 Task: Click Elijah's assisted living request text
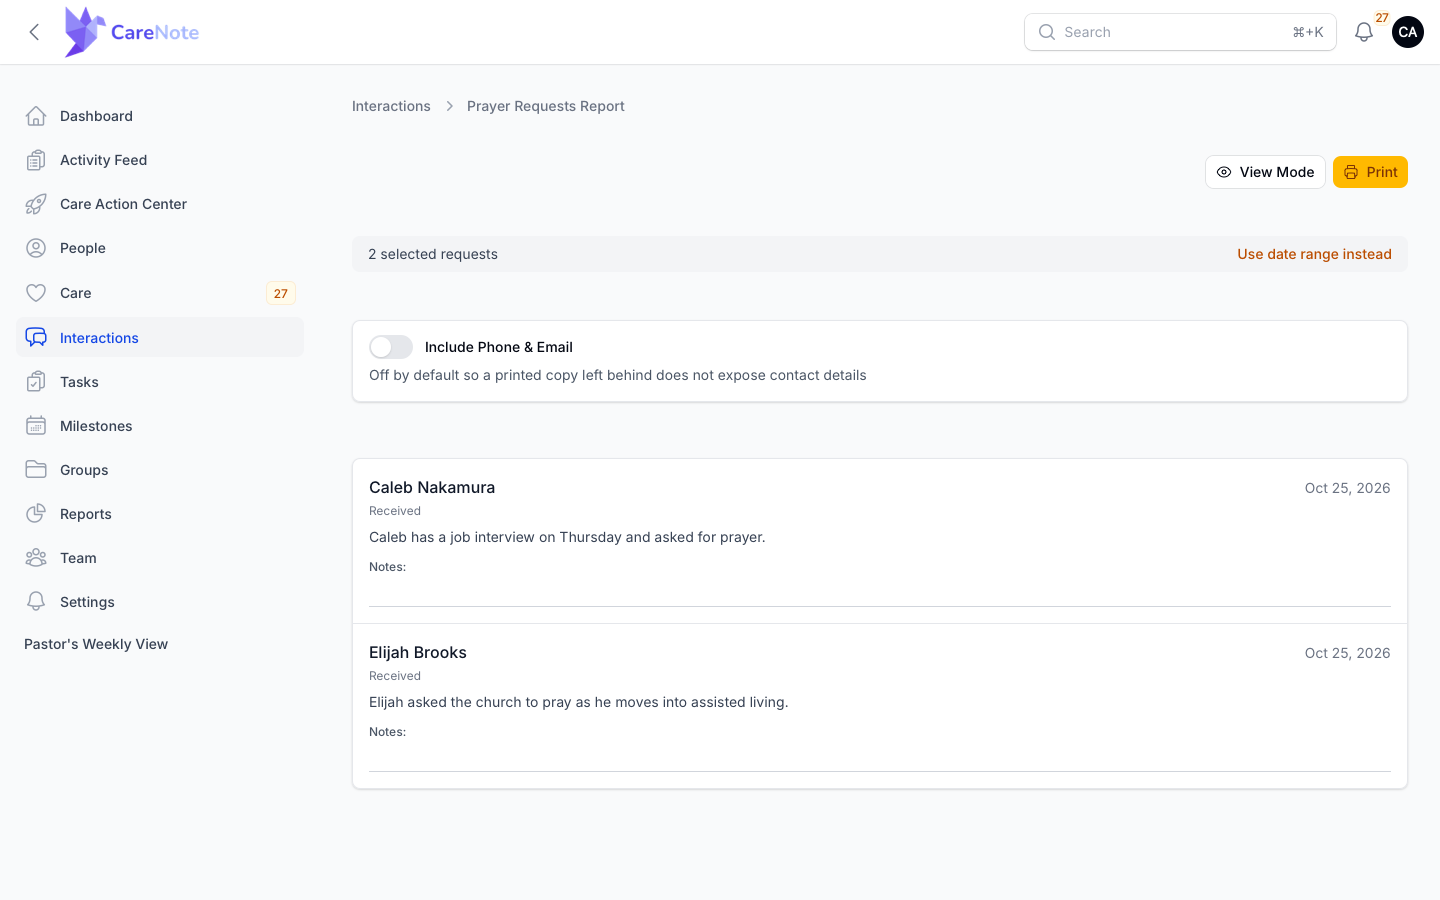tap(579, 702)
